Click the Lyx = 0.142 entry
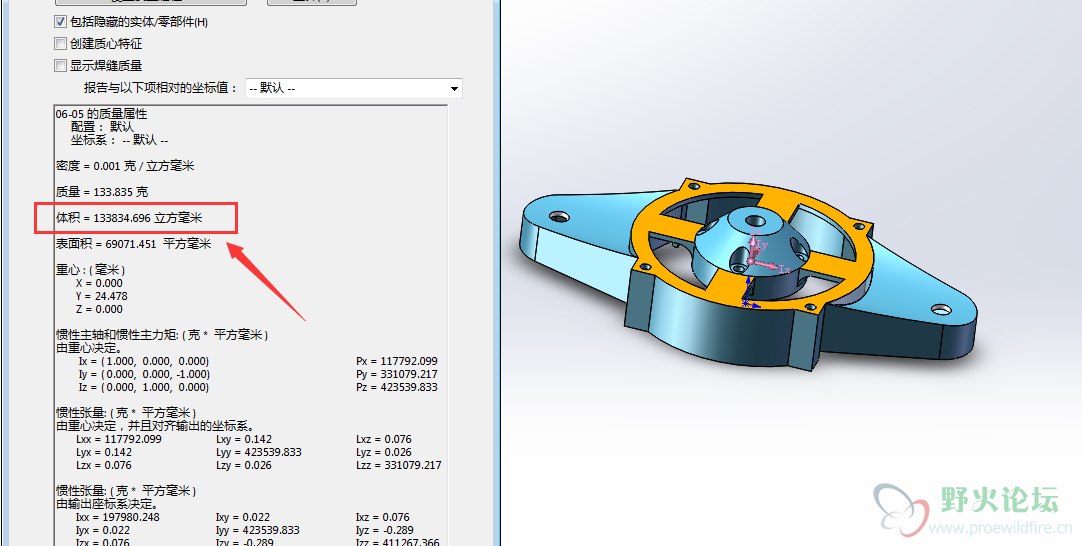This screenshot has width=1082, height=546. pyautogui.click(x=104, y=452)
